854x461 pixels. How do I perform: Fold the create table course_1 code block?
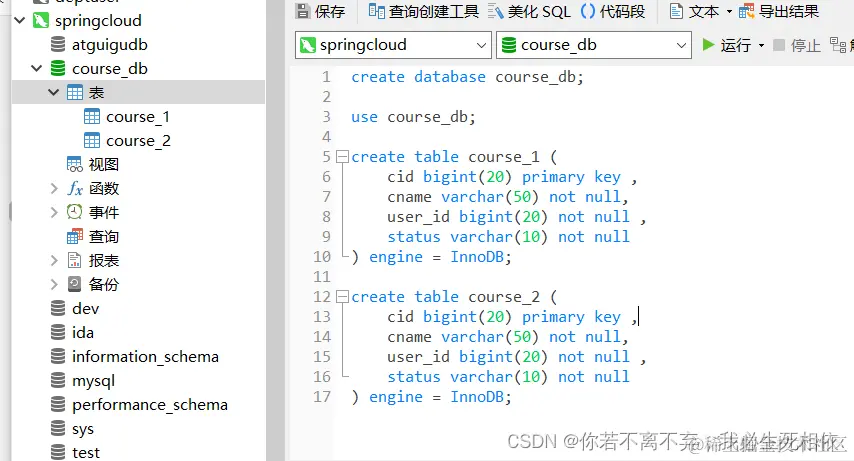coord(342,157)
